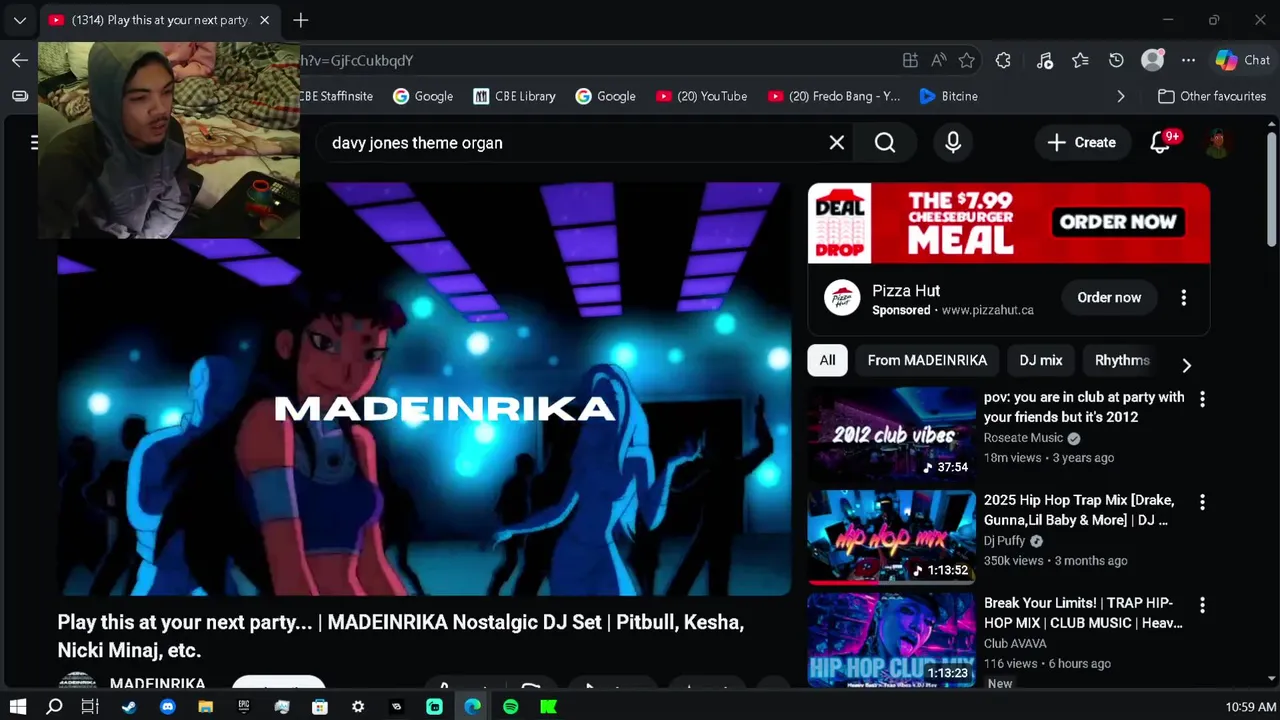Close the YouTube party tab

pos(264,20)
